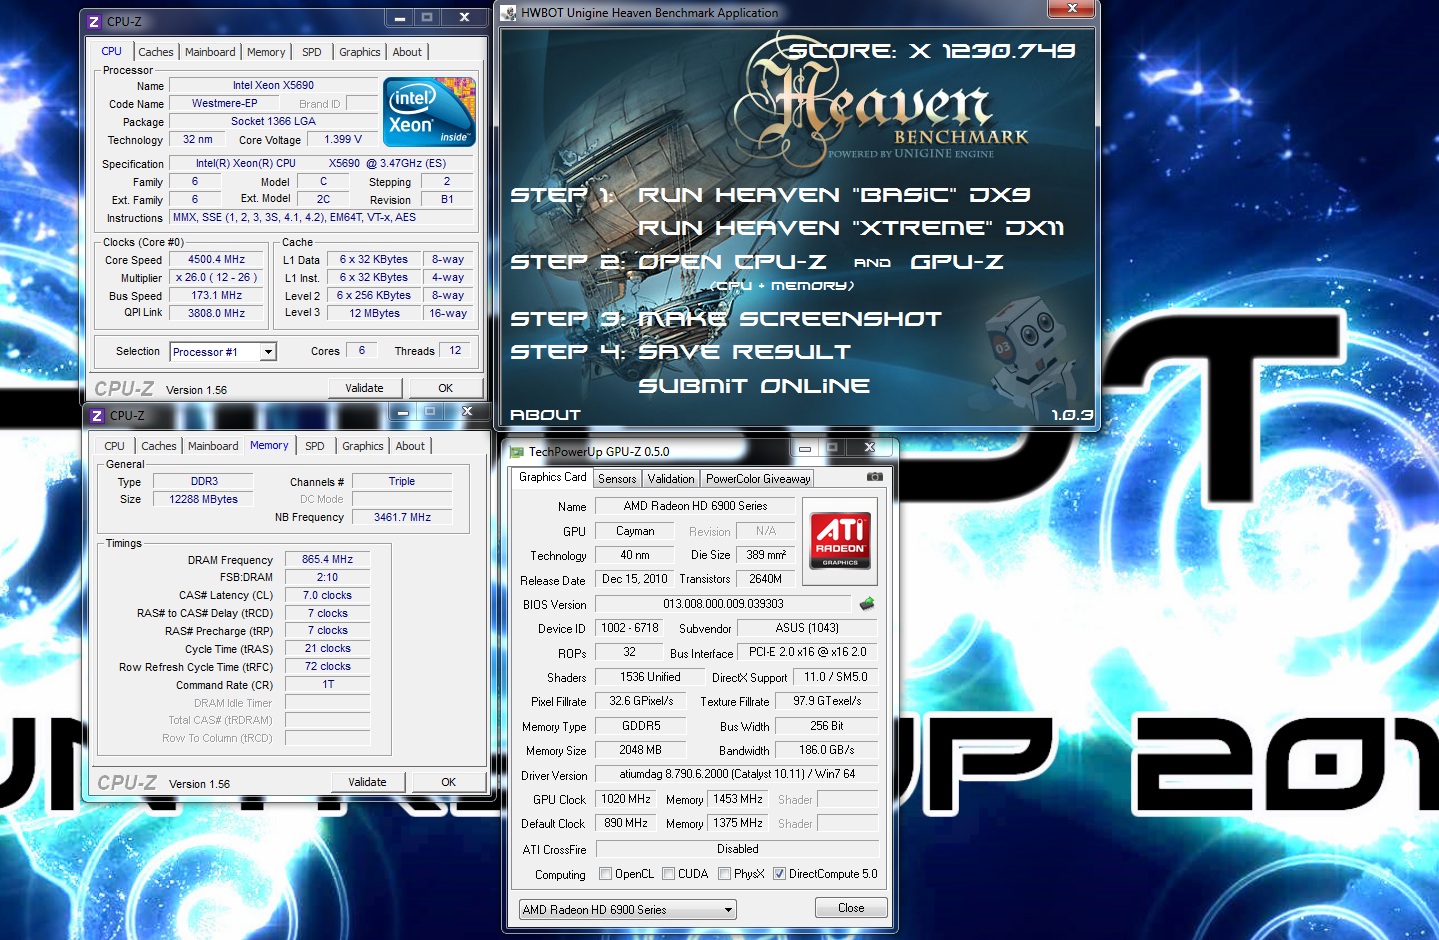
Task: Click the BIOS Version field "013.008.000.009.039303"
Action: pyautogui.click(x=723, y=604)
